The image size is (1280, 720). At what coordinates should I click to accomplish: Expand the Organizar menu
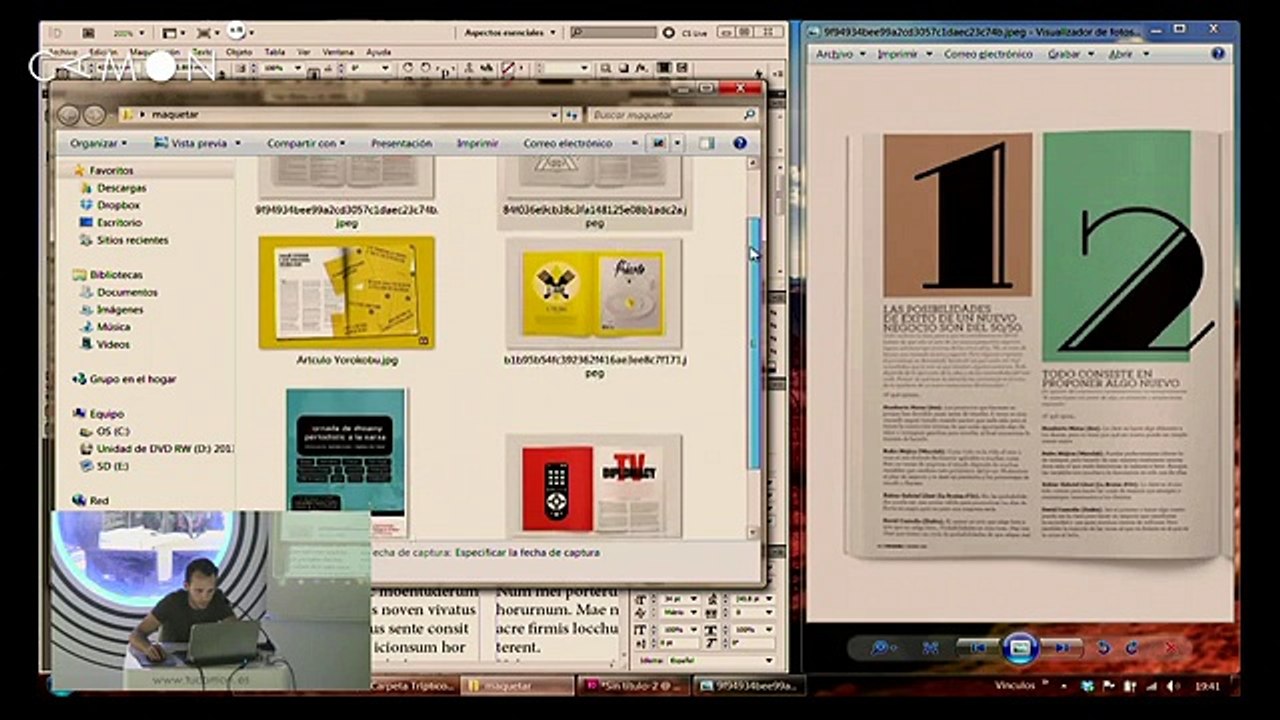pyautogui.click(x=99, y=143)
